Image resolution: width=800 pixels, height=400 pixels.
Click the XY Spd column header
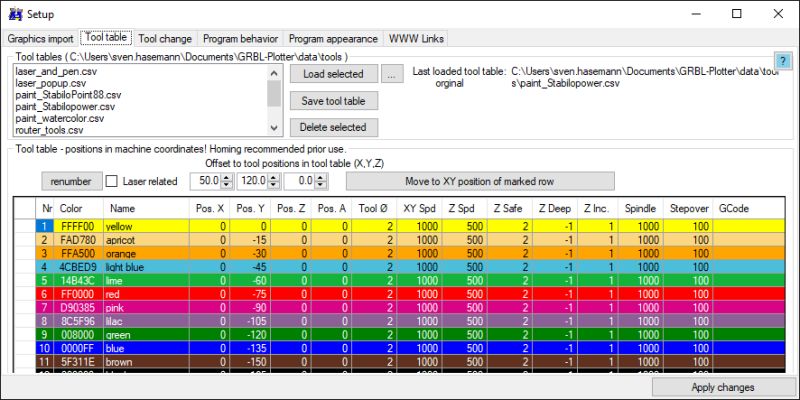[419, 208]
